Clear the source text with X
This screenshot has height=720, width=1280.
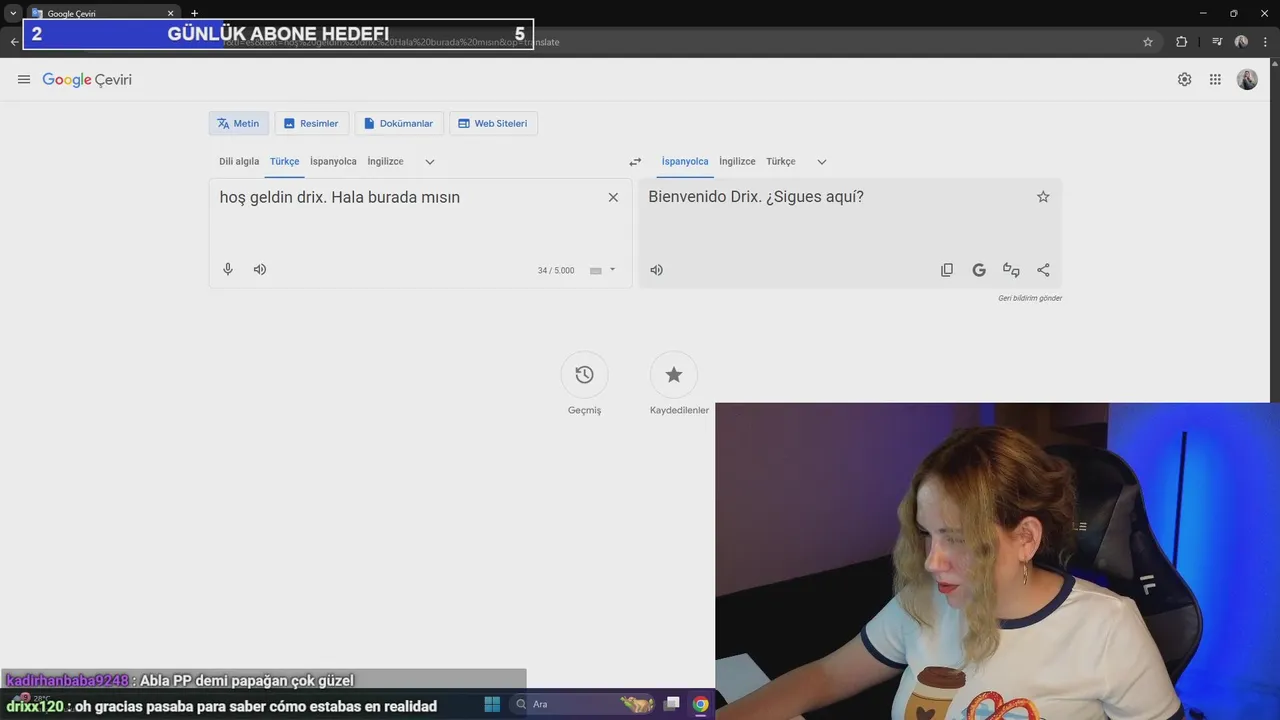click(x=613, y=197)
